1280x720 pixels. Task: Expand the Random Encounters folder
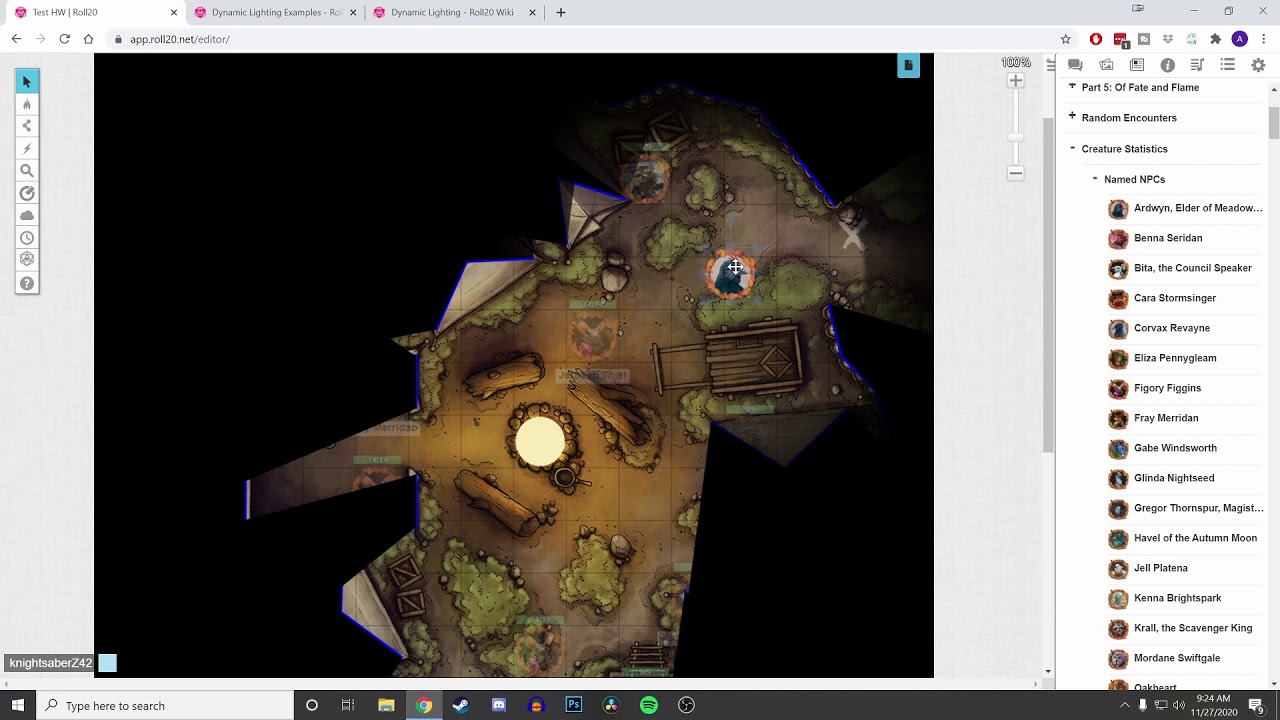click(x=1072, y=117)
